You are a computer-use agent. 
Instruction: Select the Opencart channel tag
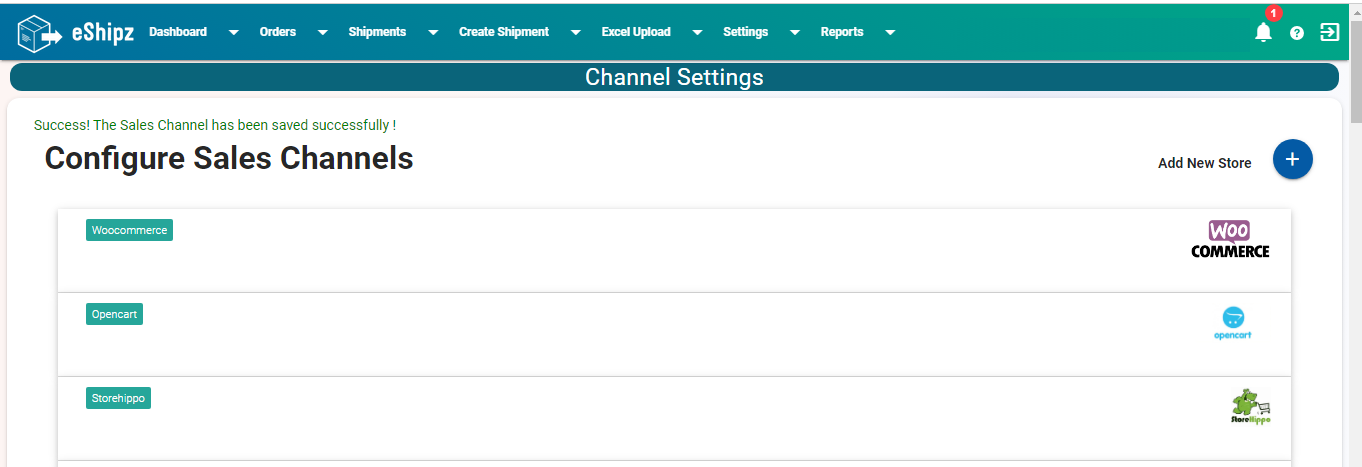114,314
